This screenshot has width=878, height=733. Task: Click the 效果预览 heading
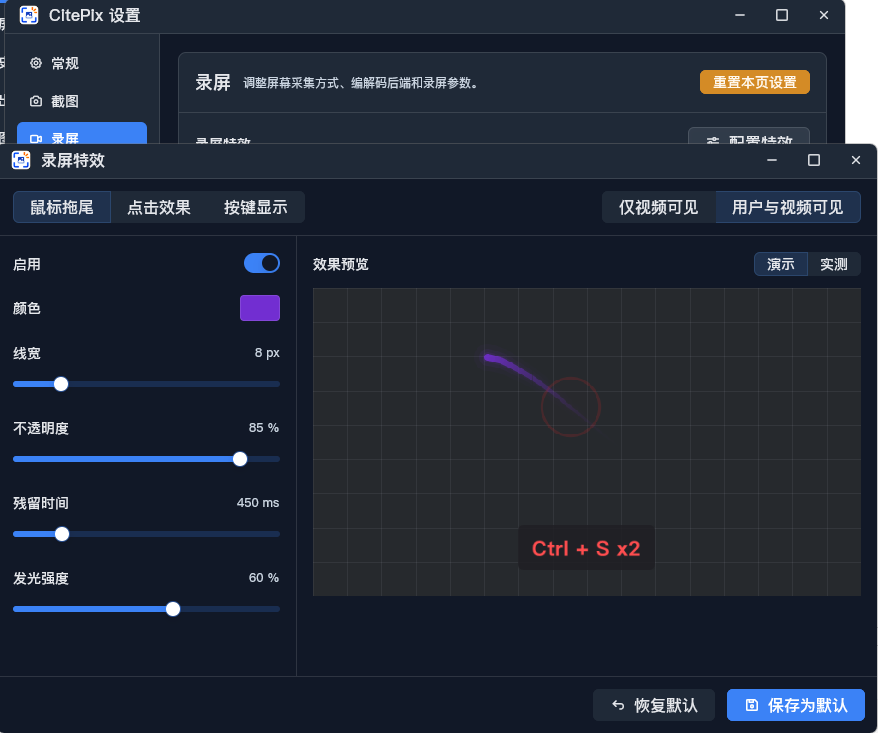tap(340, 264)
